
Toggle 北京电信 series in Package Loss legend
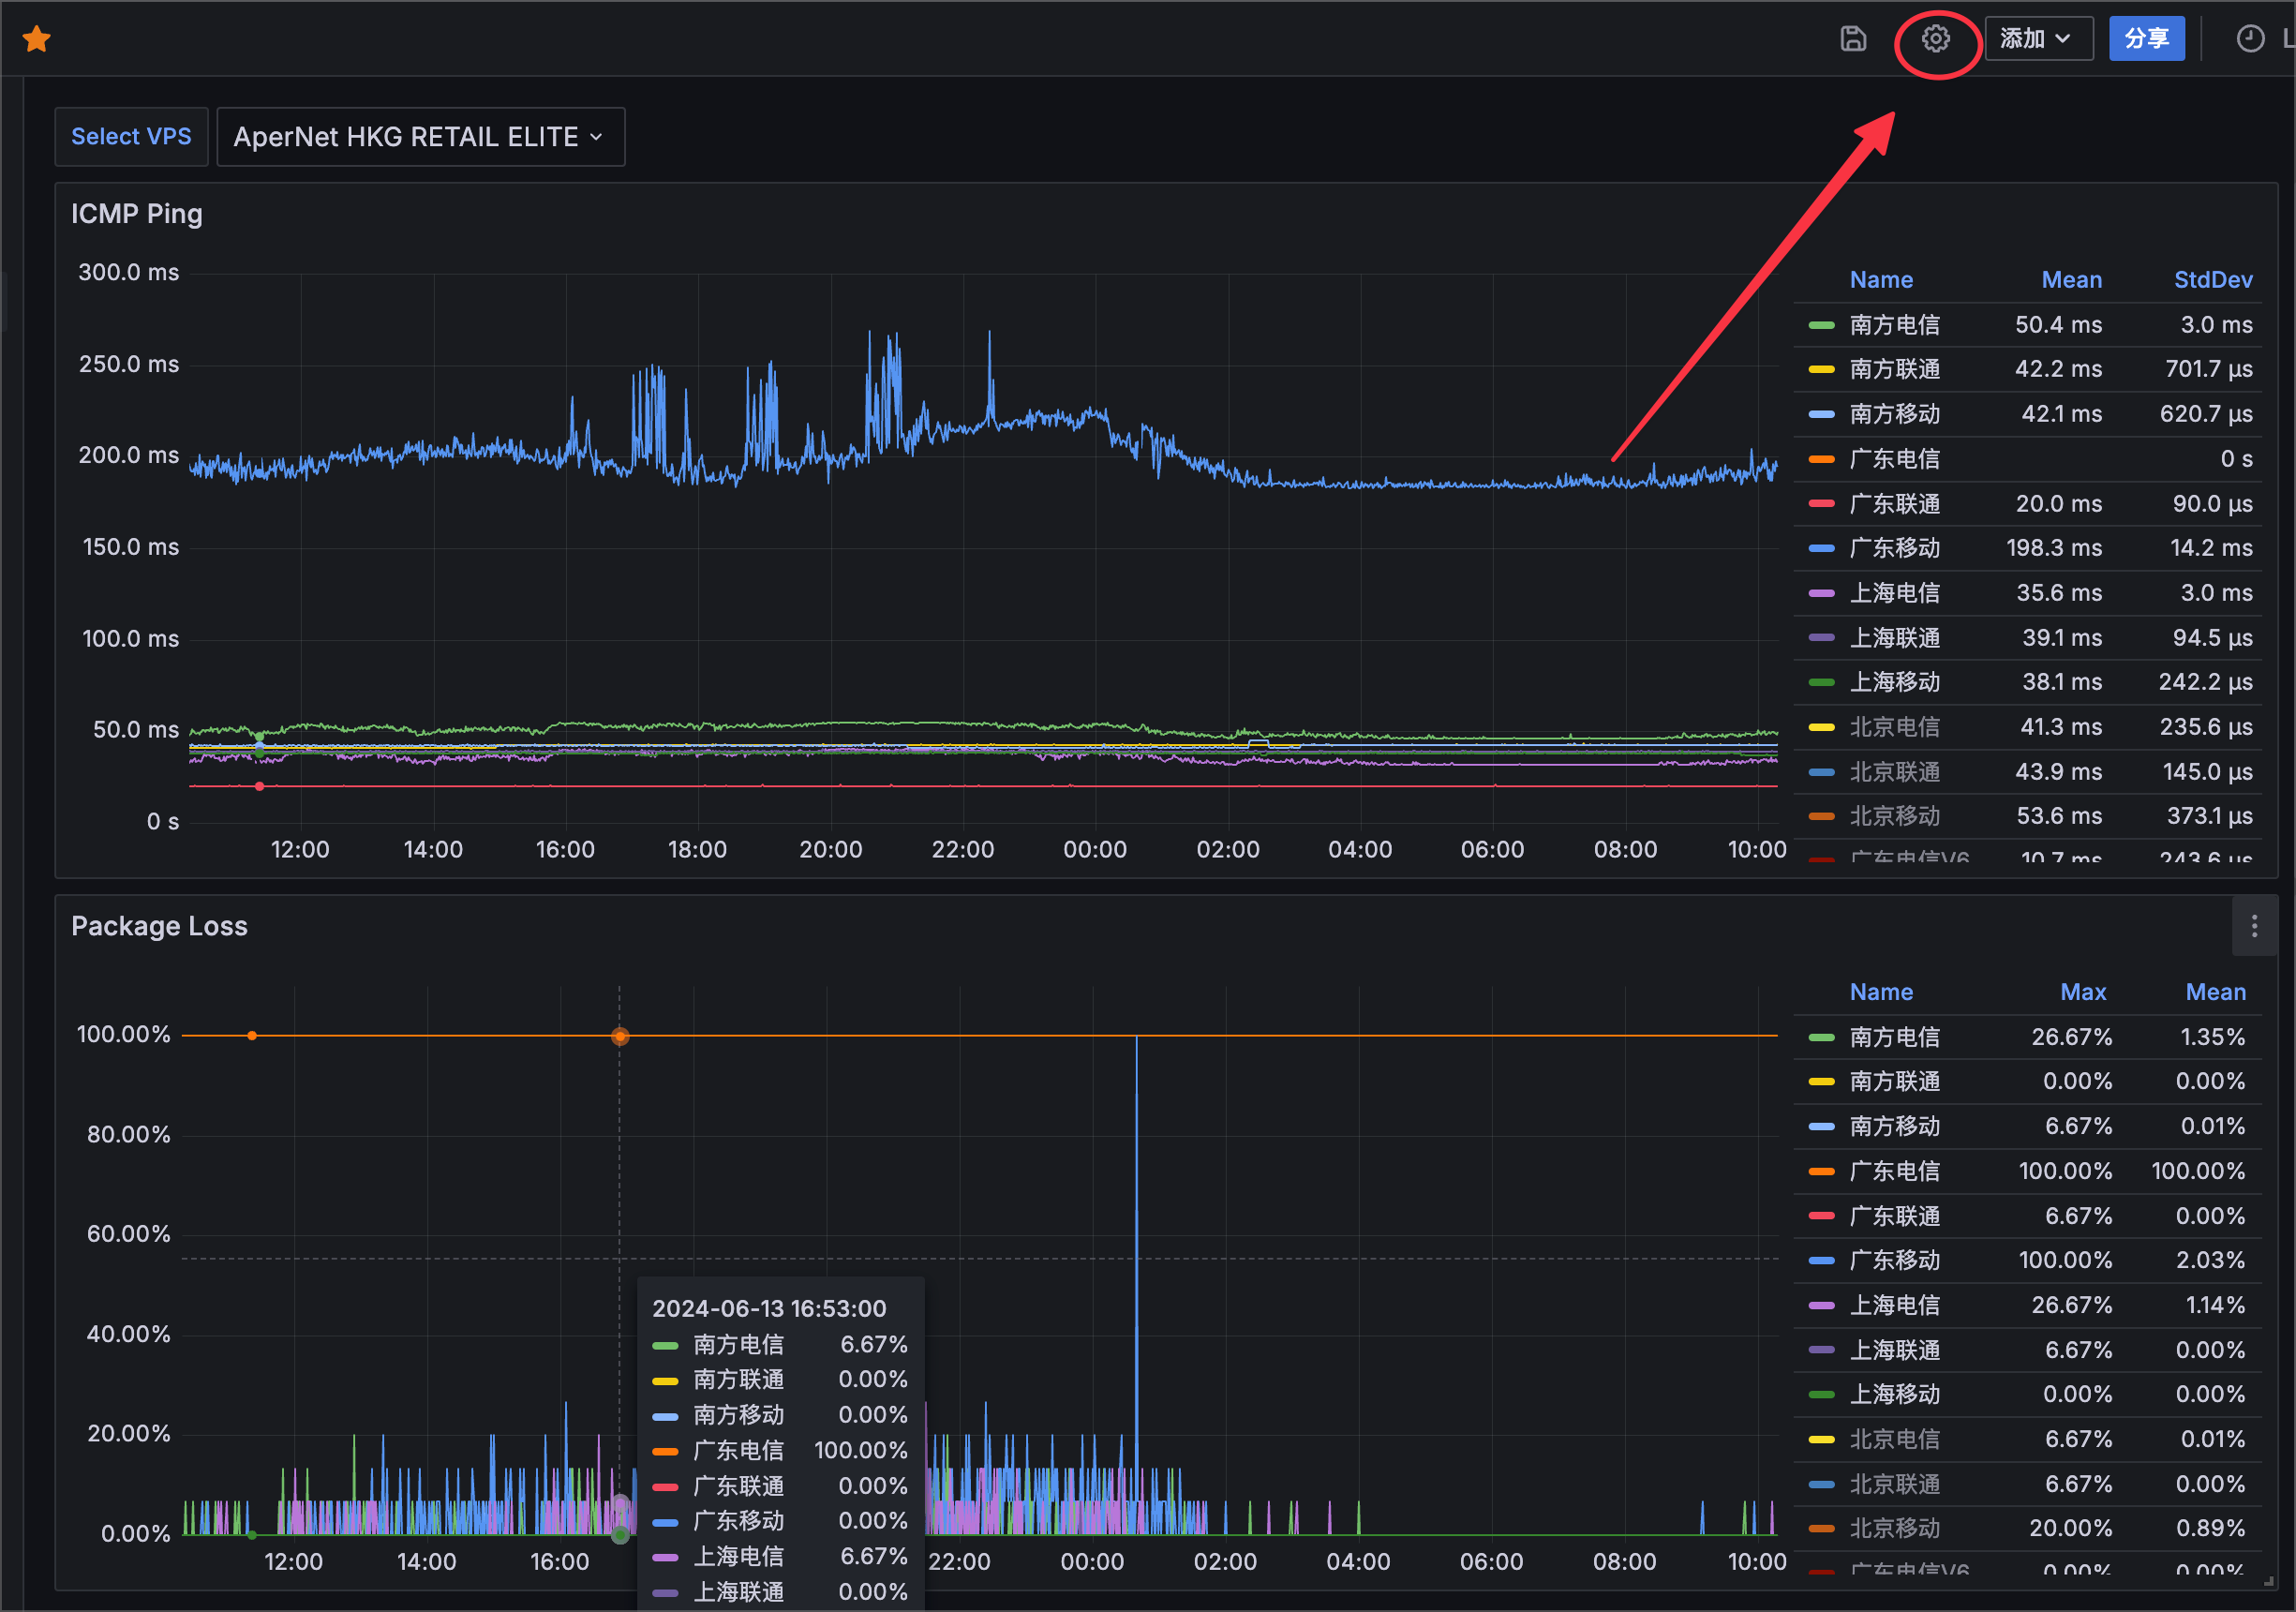(1894, 1439)
